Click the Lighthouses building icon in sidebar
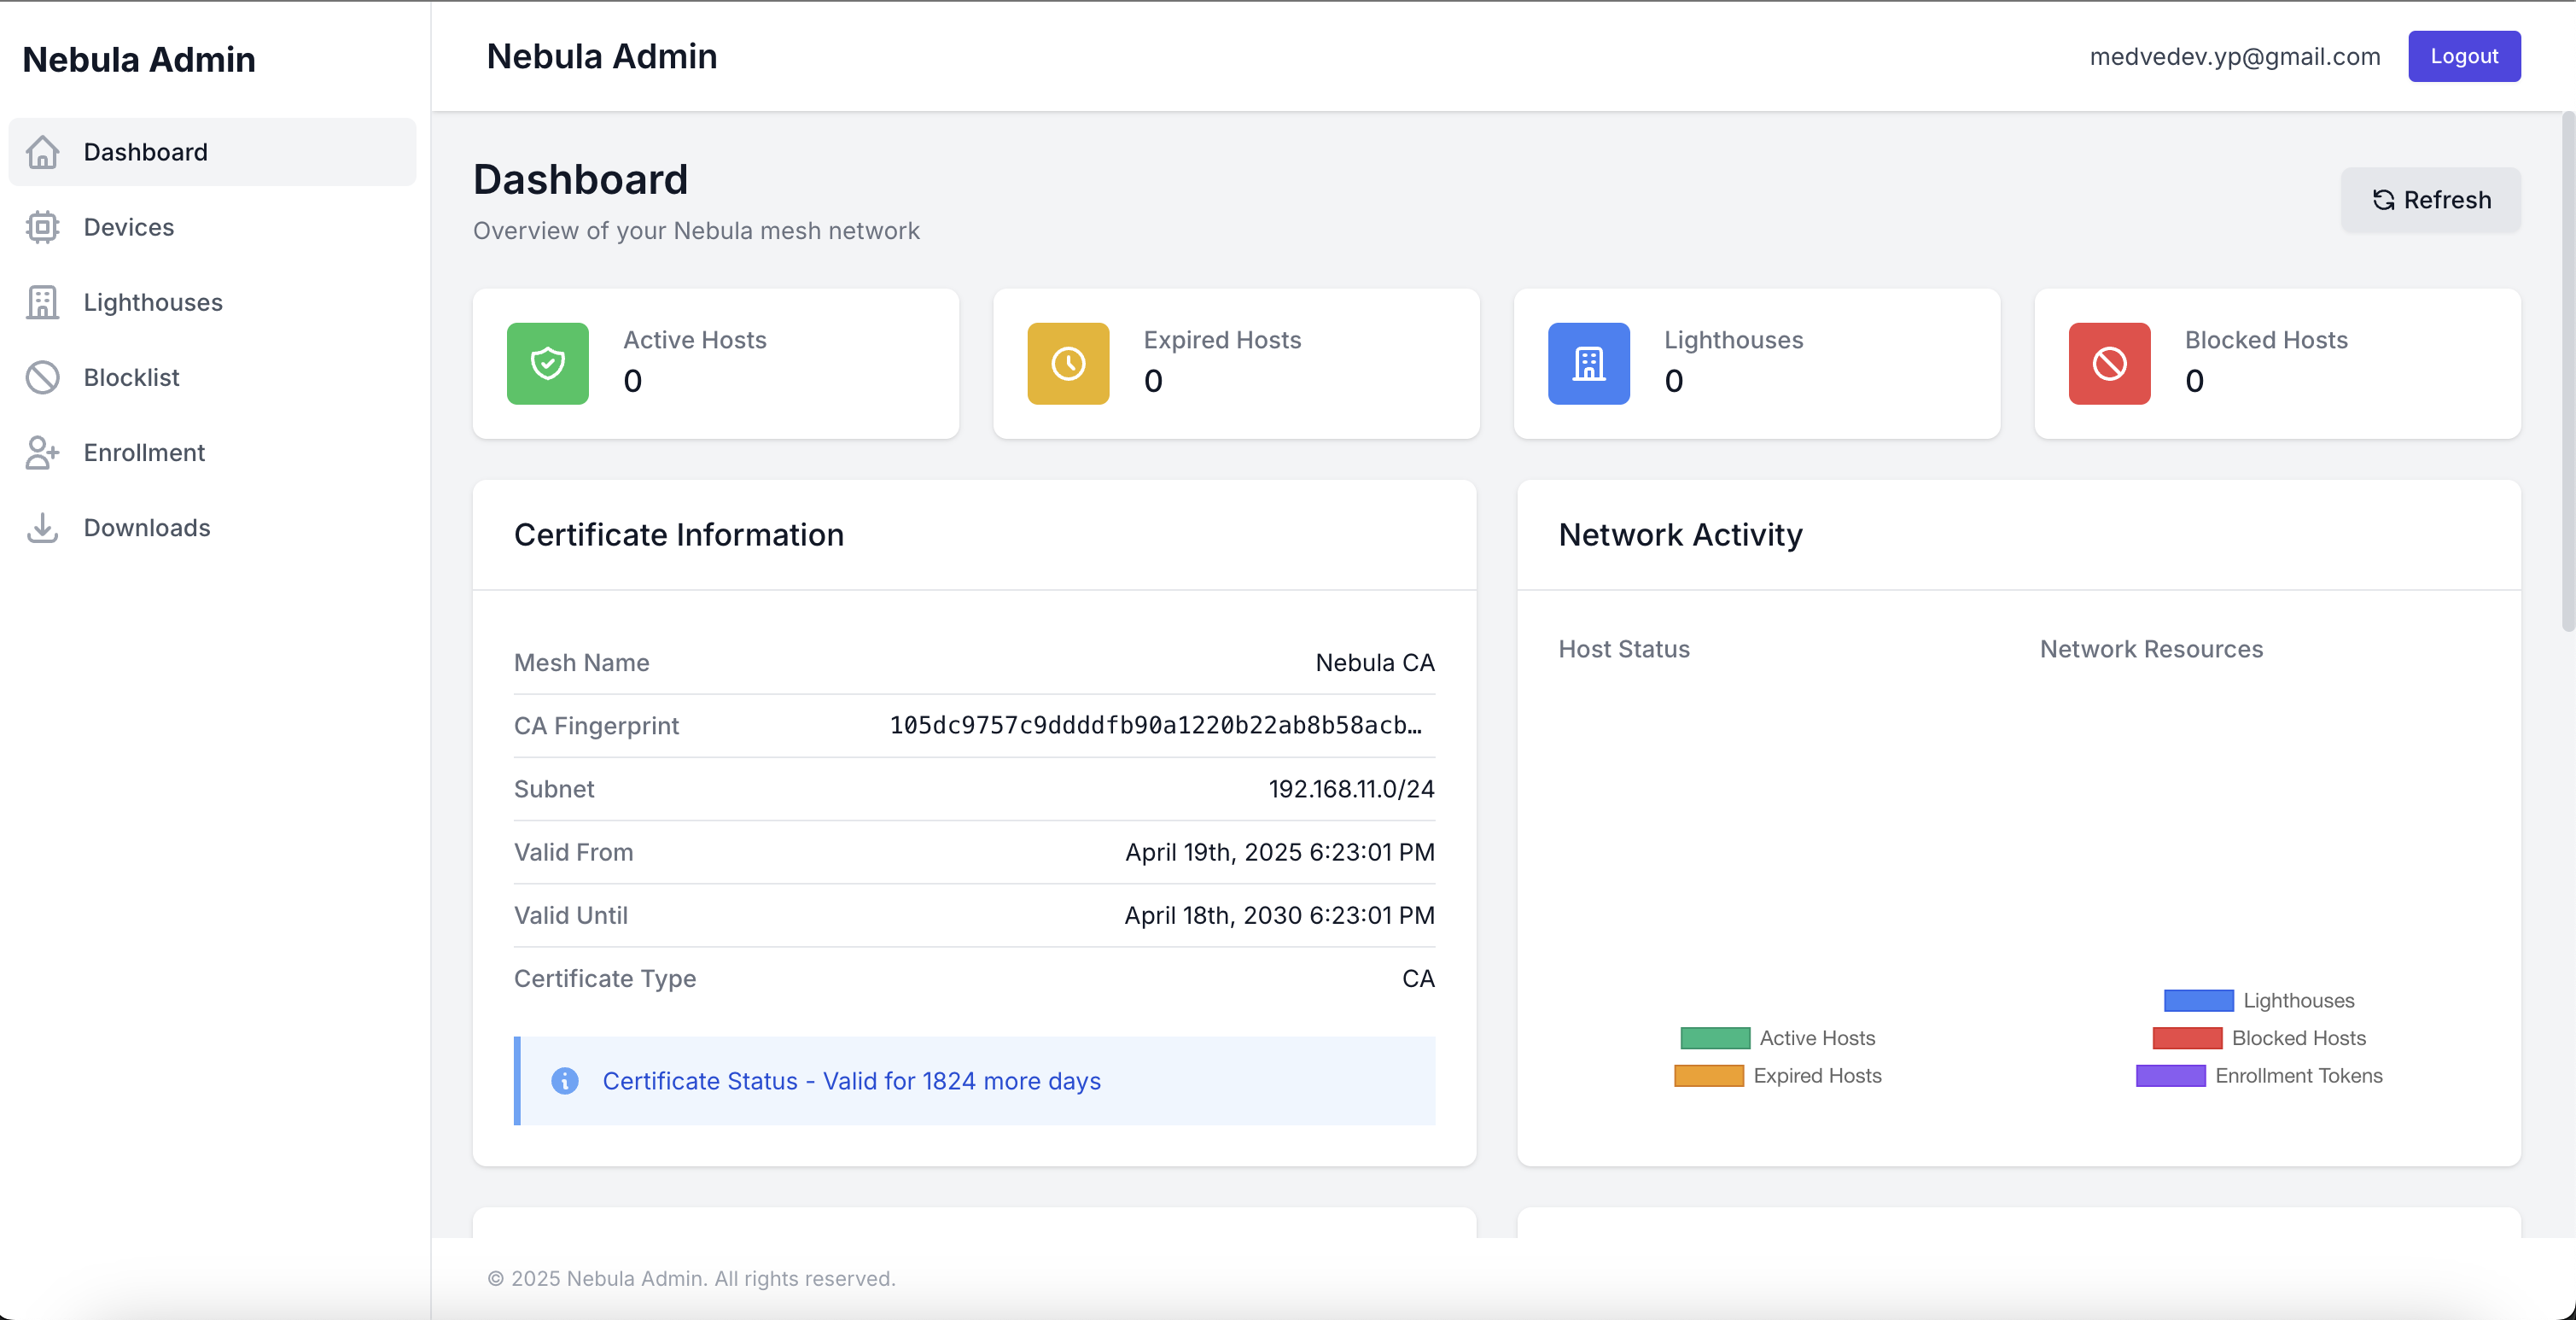This screenshot has height=1320, width=2576. point(42,302)
